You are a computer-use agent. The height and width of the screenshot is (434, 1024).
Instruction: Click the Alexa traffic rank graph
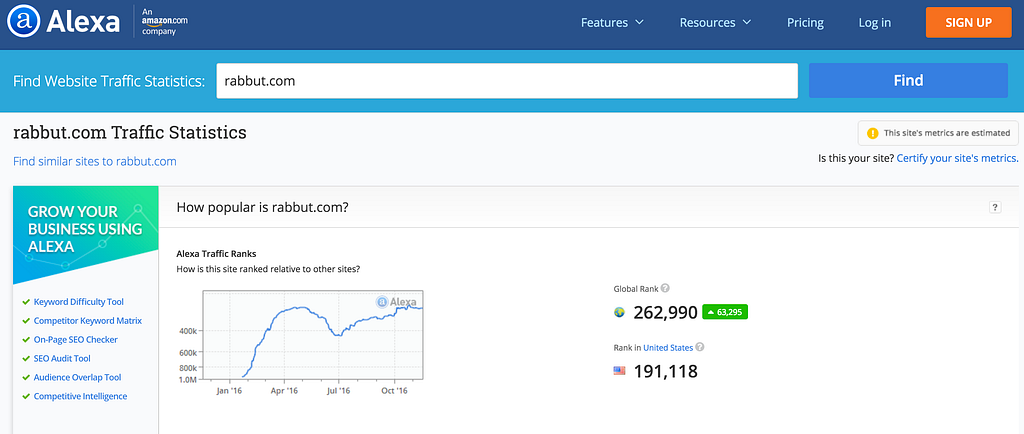(313, 334)
